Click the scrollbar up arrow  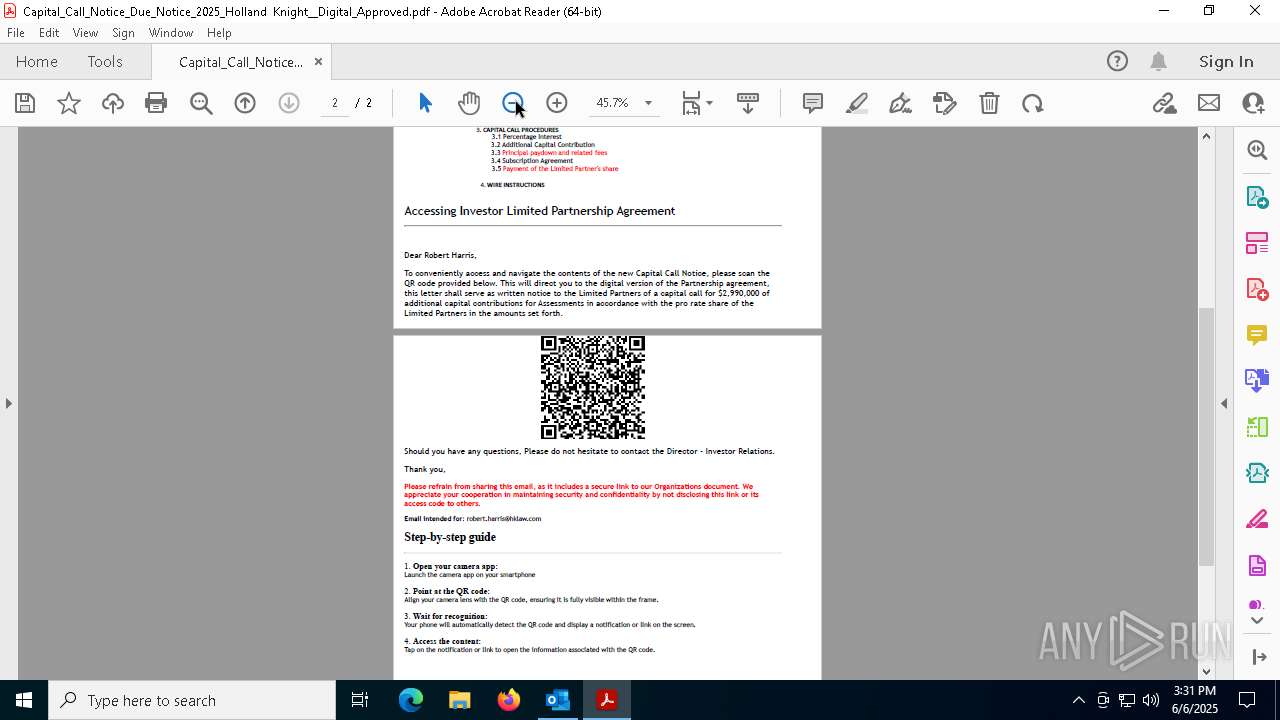tap(1206, 136)
